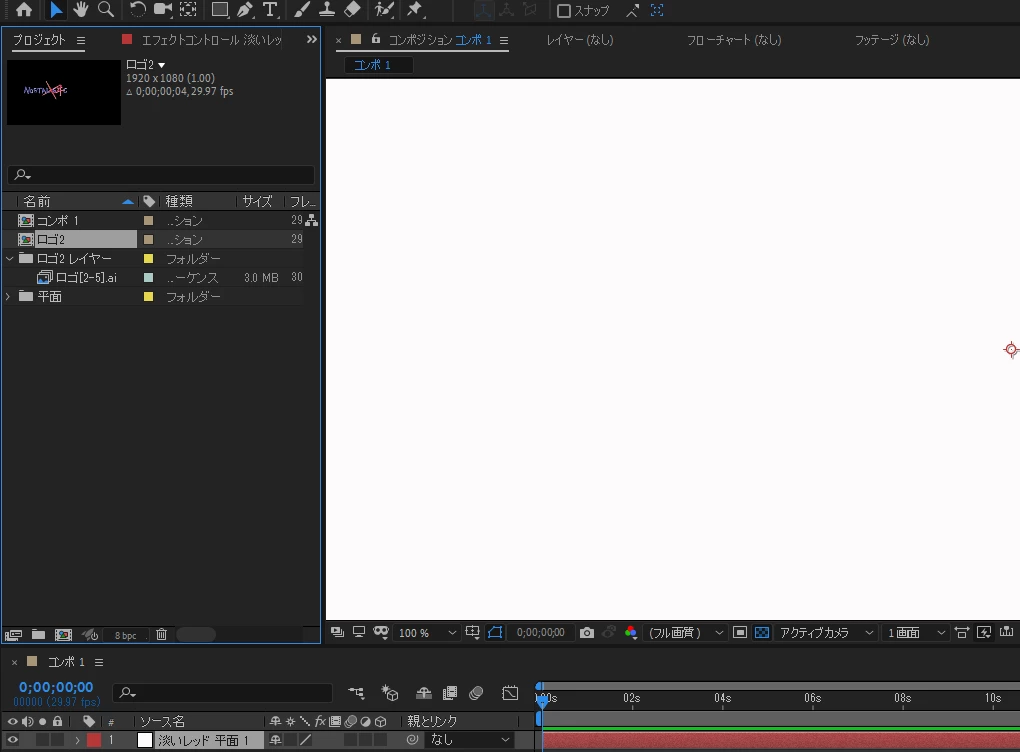Image resolution: width=1020 pixels, height=752 pixels.
Task: Click the 8 bpc color depth button
Action: coord(126,636)
